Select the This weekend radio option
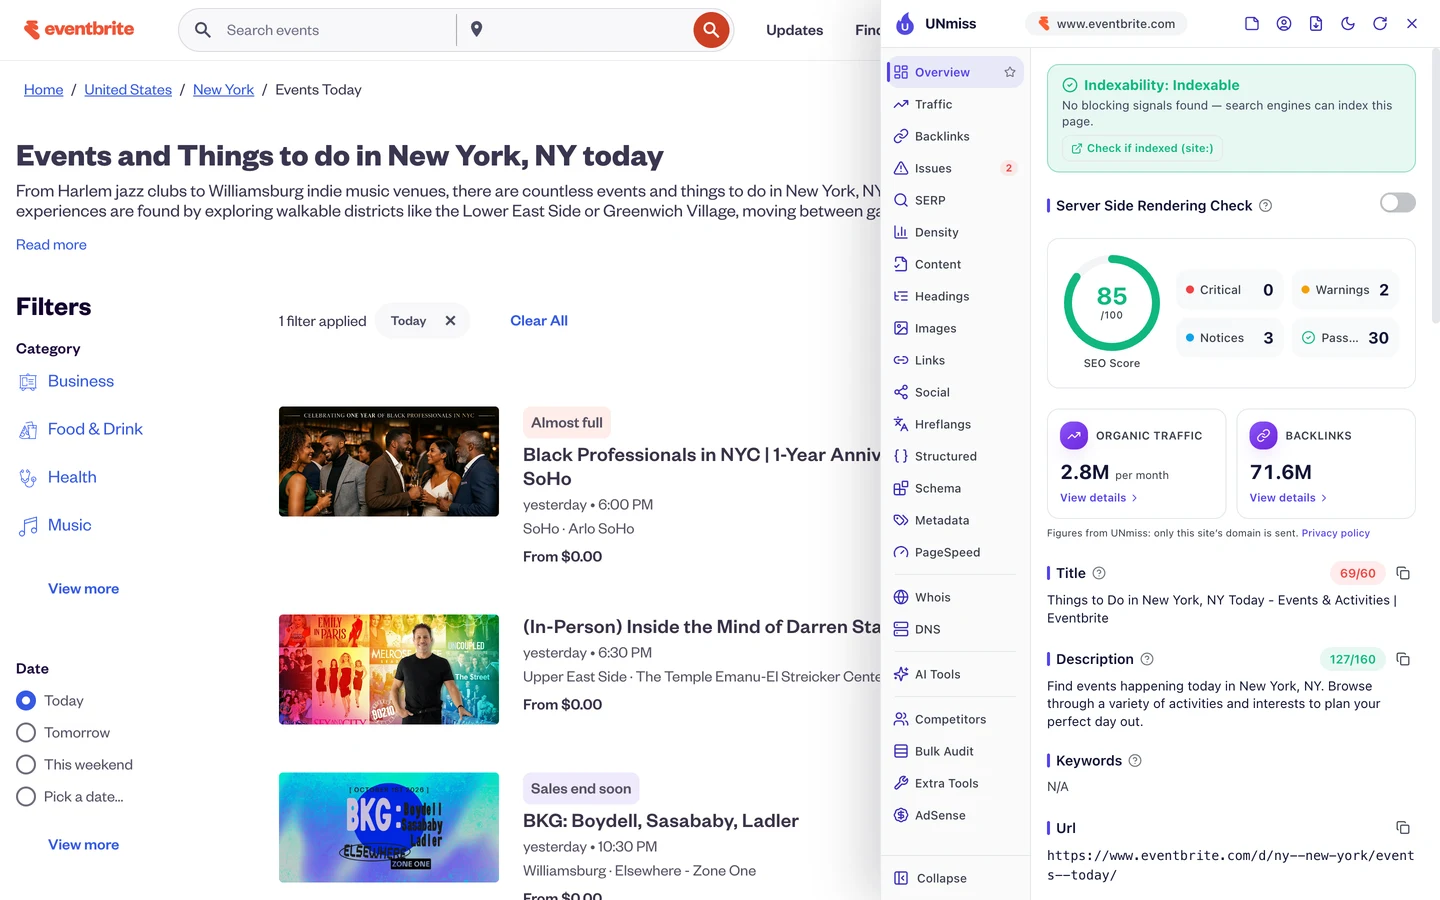 (26, 765)
